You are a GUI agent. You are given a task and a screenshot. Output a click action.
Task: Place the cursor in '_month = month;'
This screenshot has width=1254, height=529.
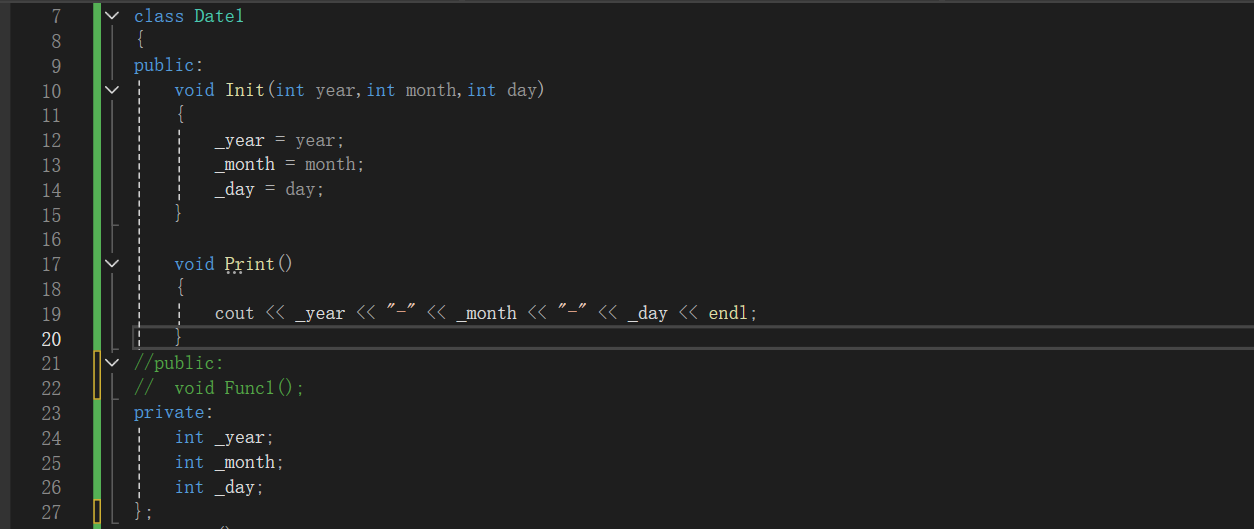tap(290, 164)
